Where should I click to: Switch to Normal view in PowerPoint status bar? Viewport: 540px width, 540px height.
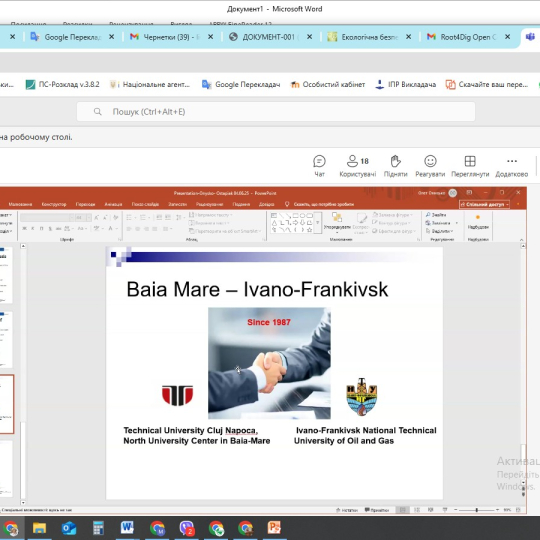point(402,510)
